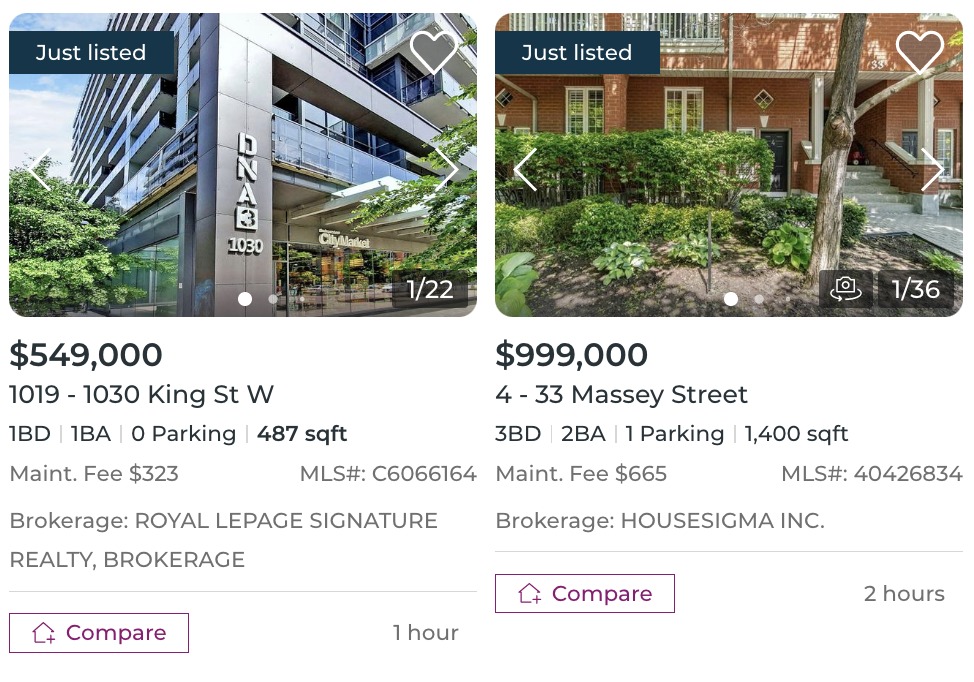Show next photo of 1030 King St W
974x682 pixels.
(x=448, y=170)
